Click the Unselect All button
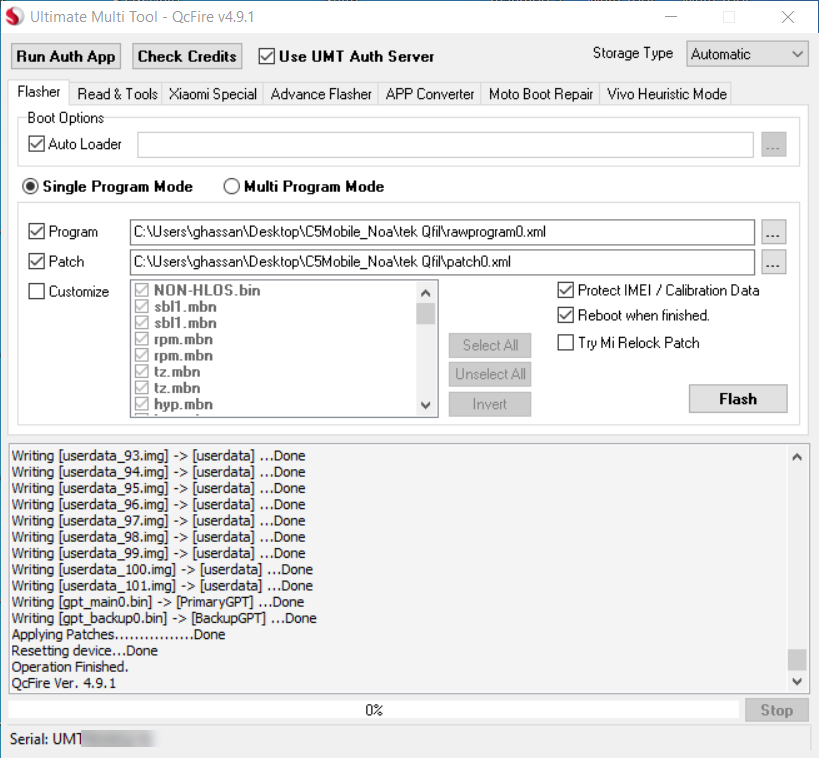This screenshot has width=819, height=758. click(490, 375)
